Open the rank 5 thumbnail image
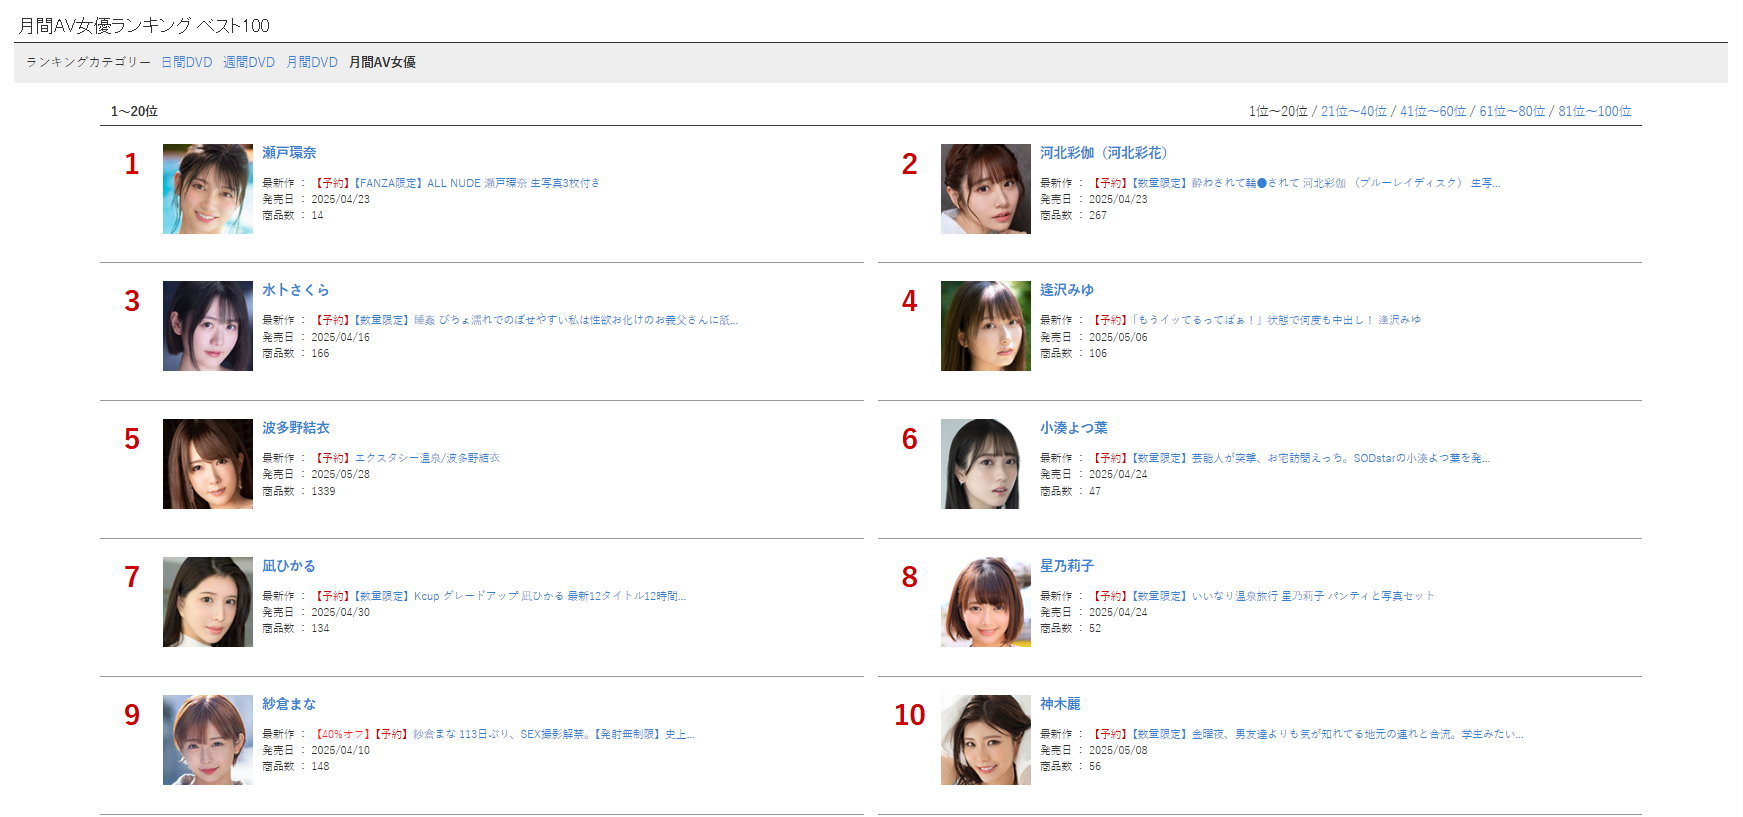 pyautogui.click(x=208, y=464)
